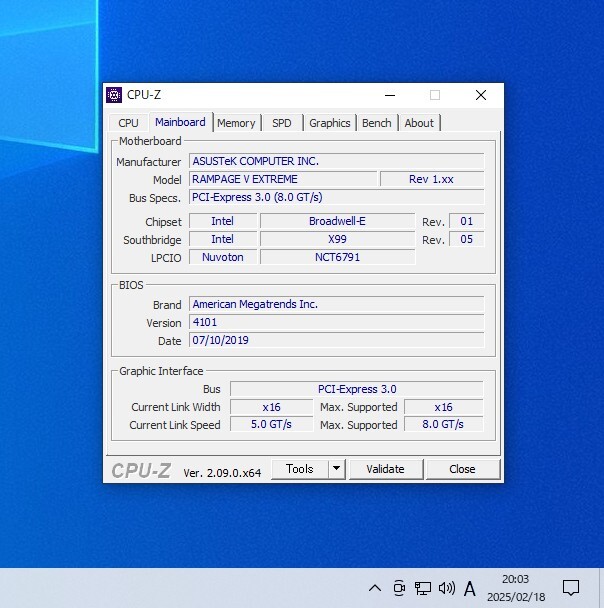Show hidden tray icons with chevron
This screenshot has width=604, height=608.
(375, 588)
